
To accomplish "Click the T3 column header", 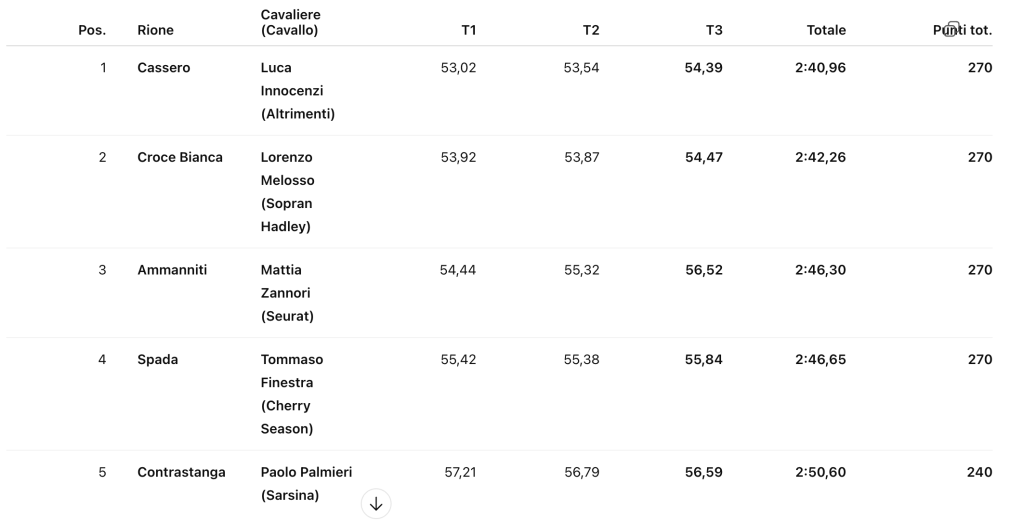I will (714, 30).
